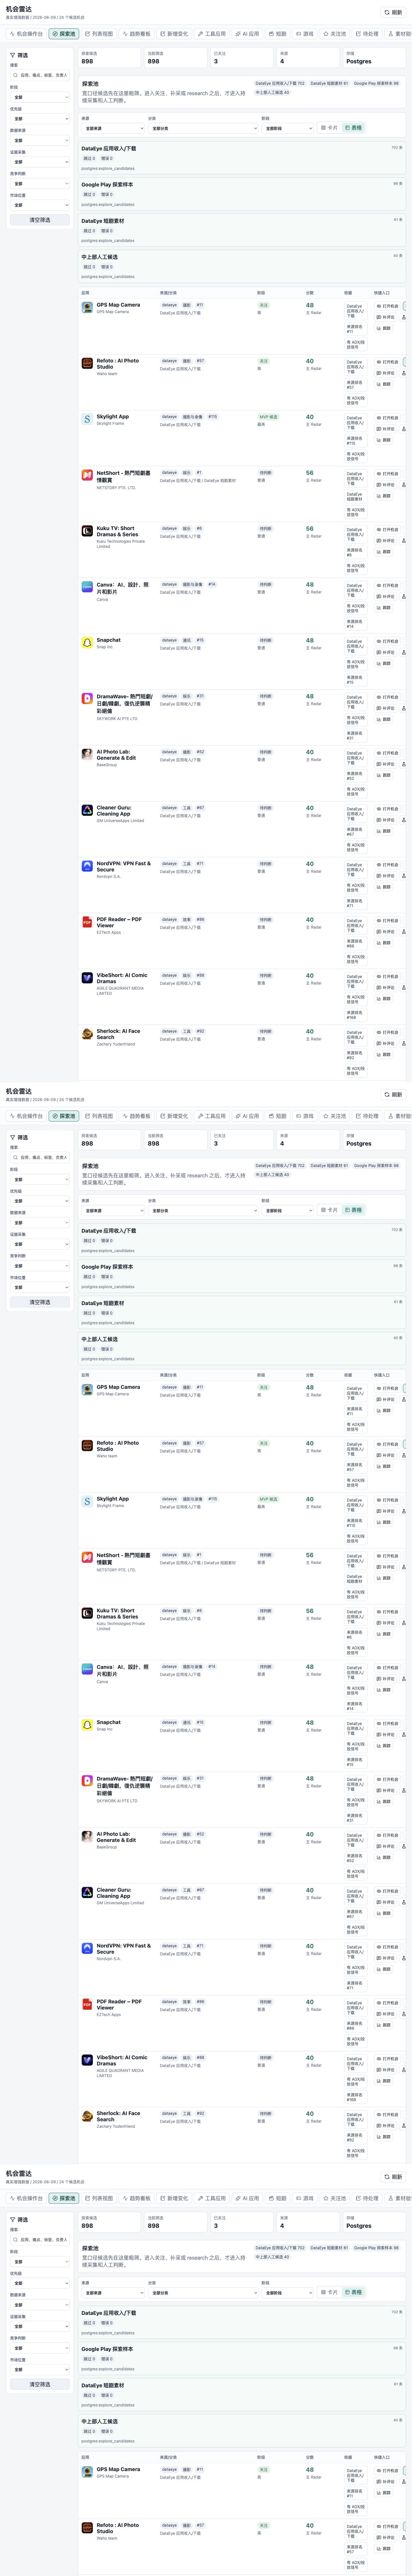The width and height of the screenshot is (412, 2576).
Task: Click Skylight App icon in middle page copy
Action: click(x=87, y=1501)
